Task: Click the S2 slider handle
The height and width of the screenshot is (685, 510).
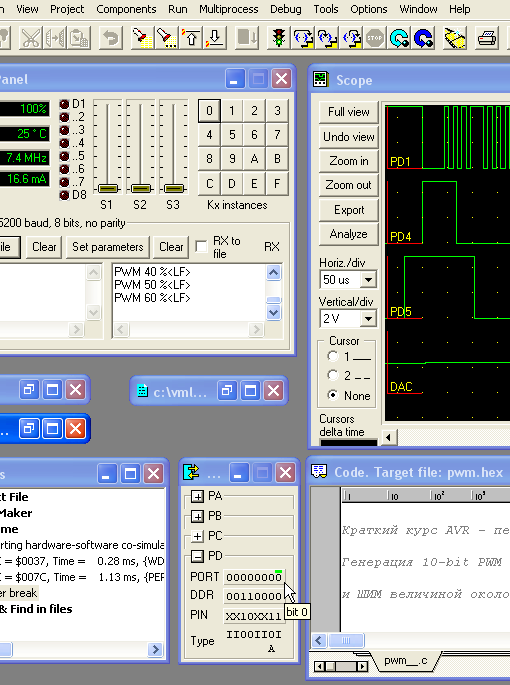Action: click(140, 189)
